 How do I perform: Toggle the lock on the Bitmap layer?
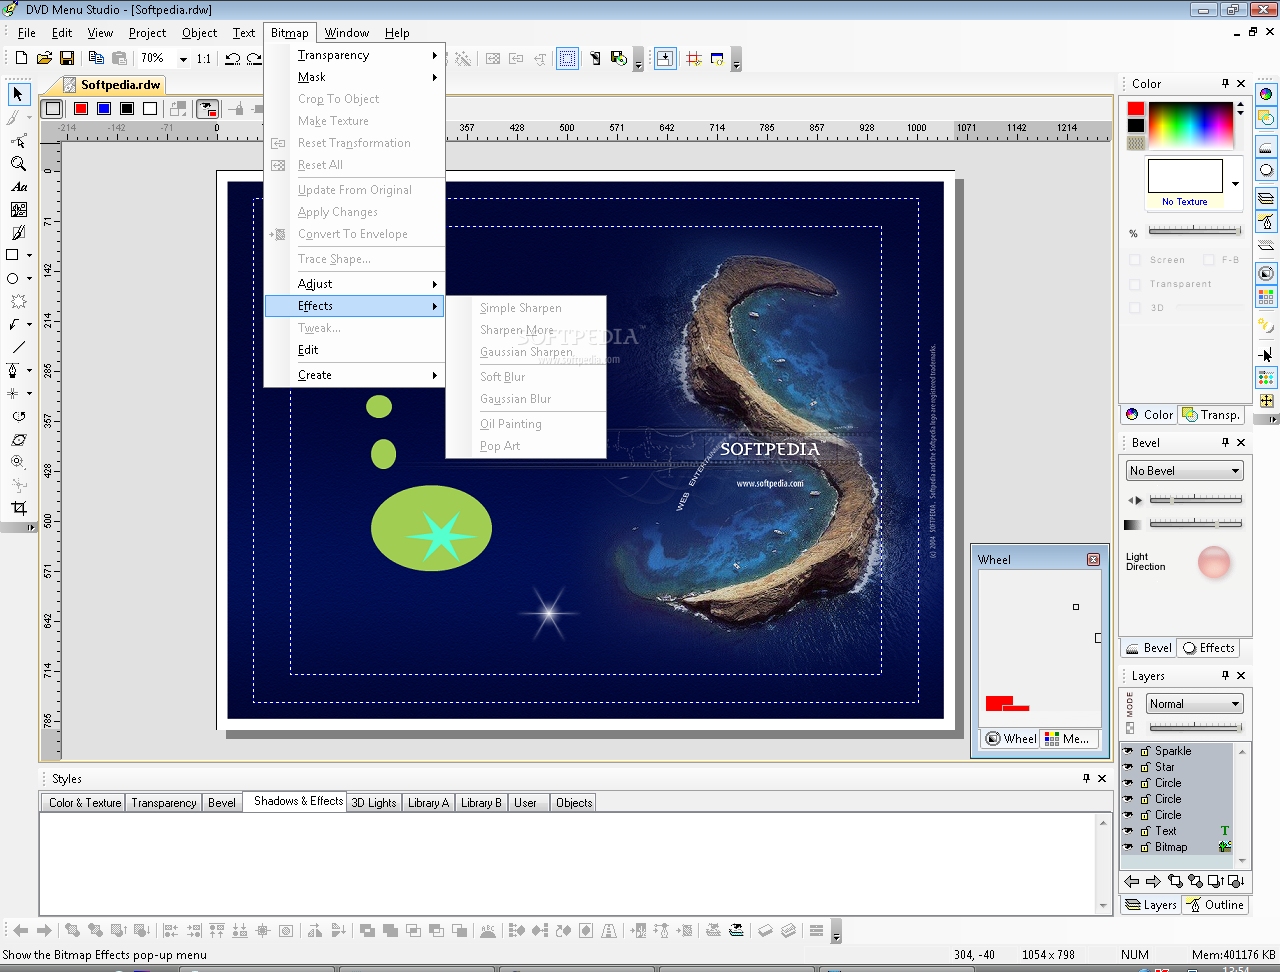[x=1145, y=847]
